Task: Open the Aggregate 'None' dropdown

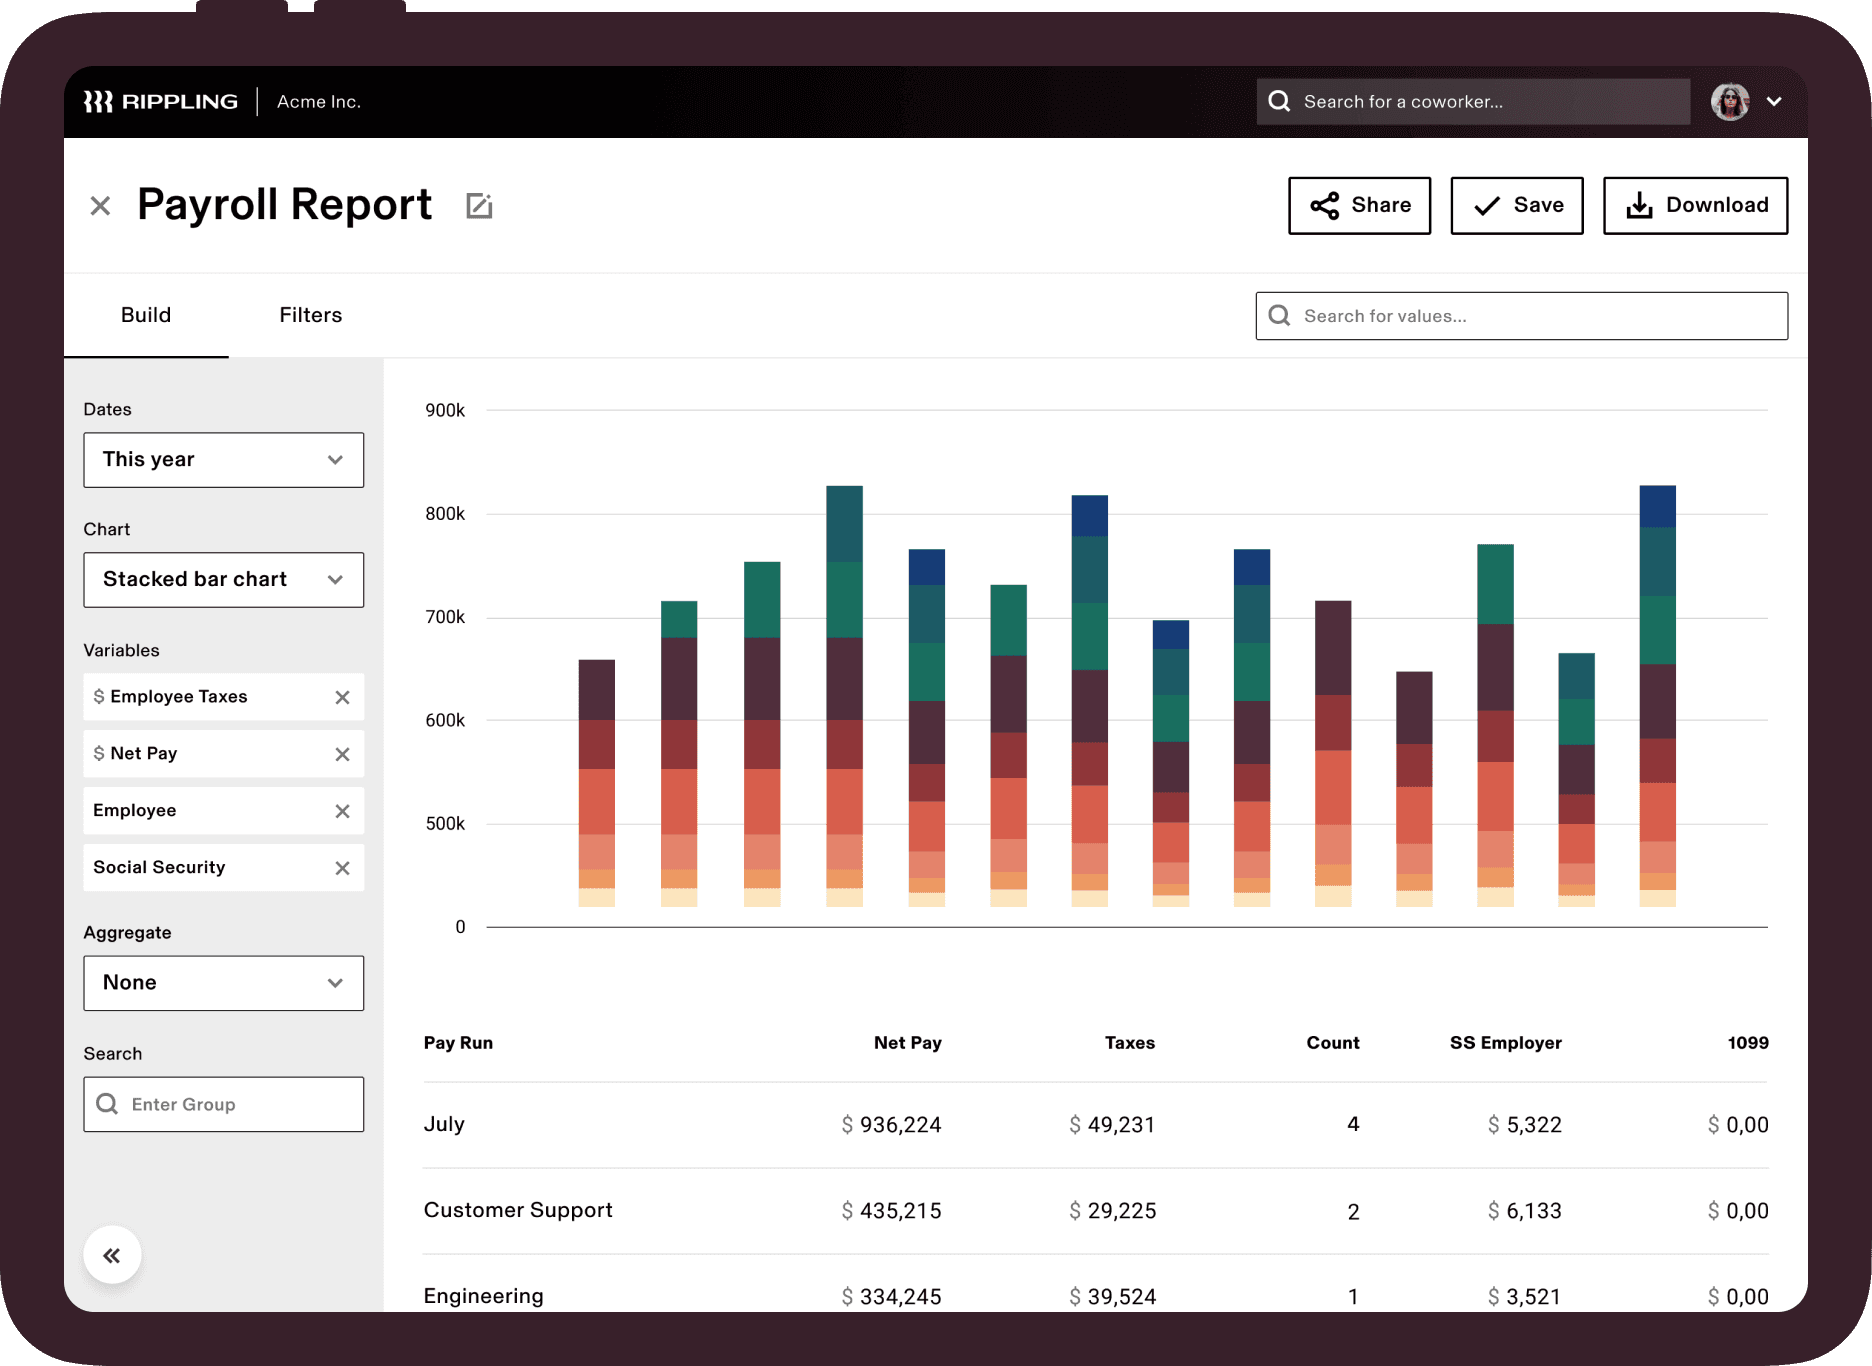Action: 223,983
